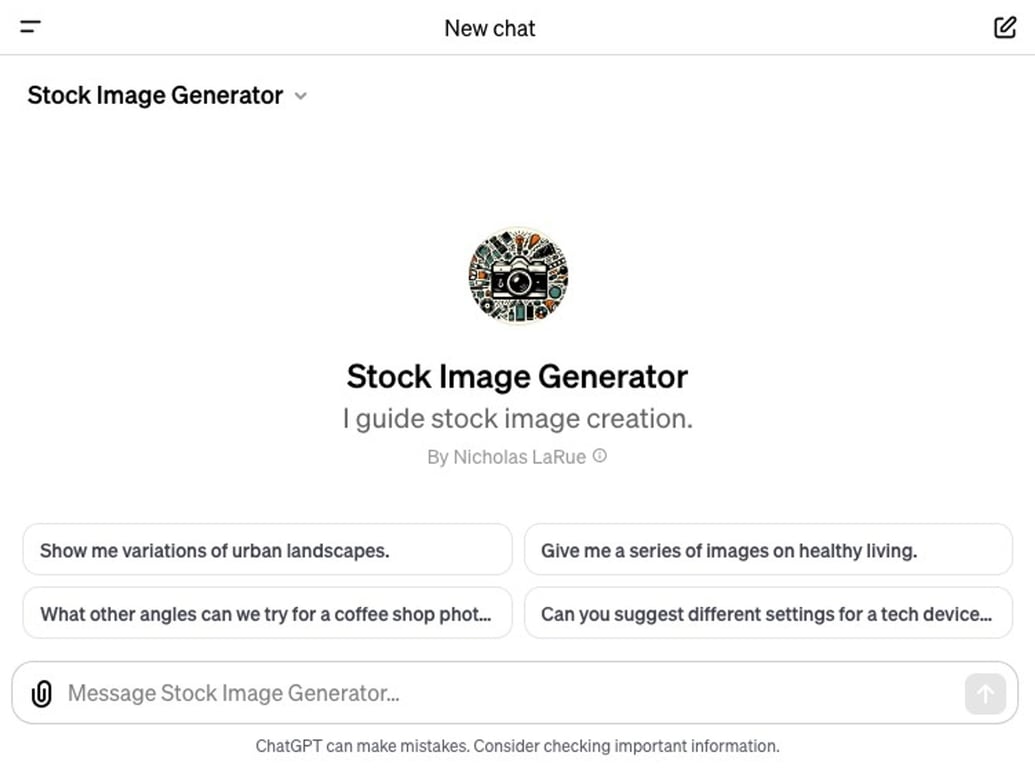Image resolution: width=1035 pixels, height=768 pixels.
Task: Choose the tech device settings prompt
Action: pyautogui.click(x=766, y=613)
